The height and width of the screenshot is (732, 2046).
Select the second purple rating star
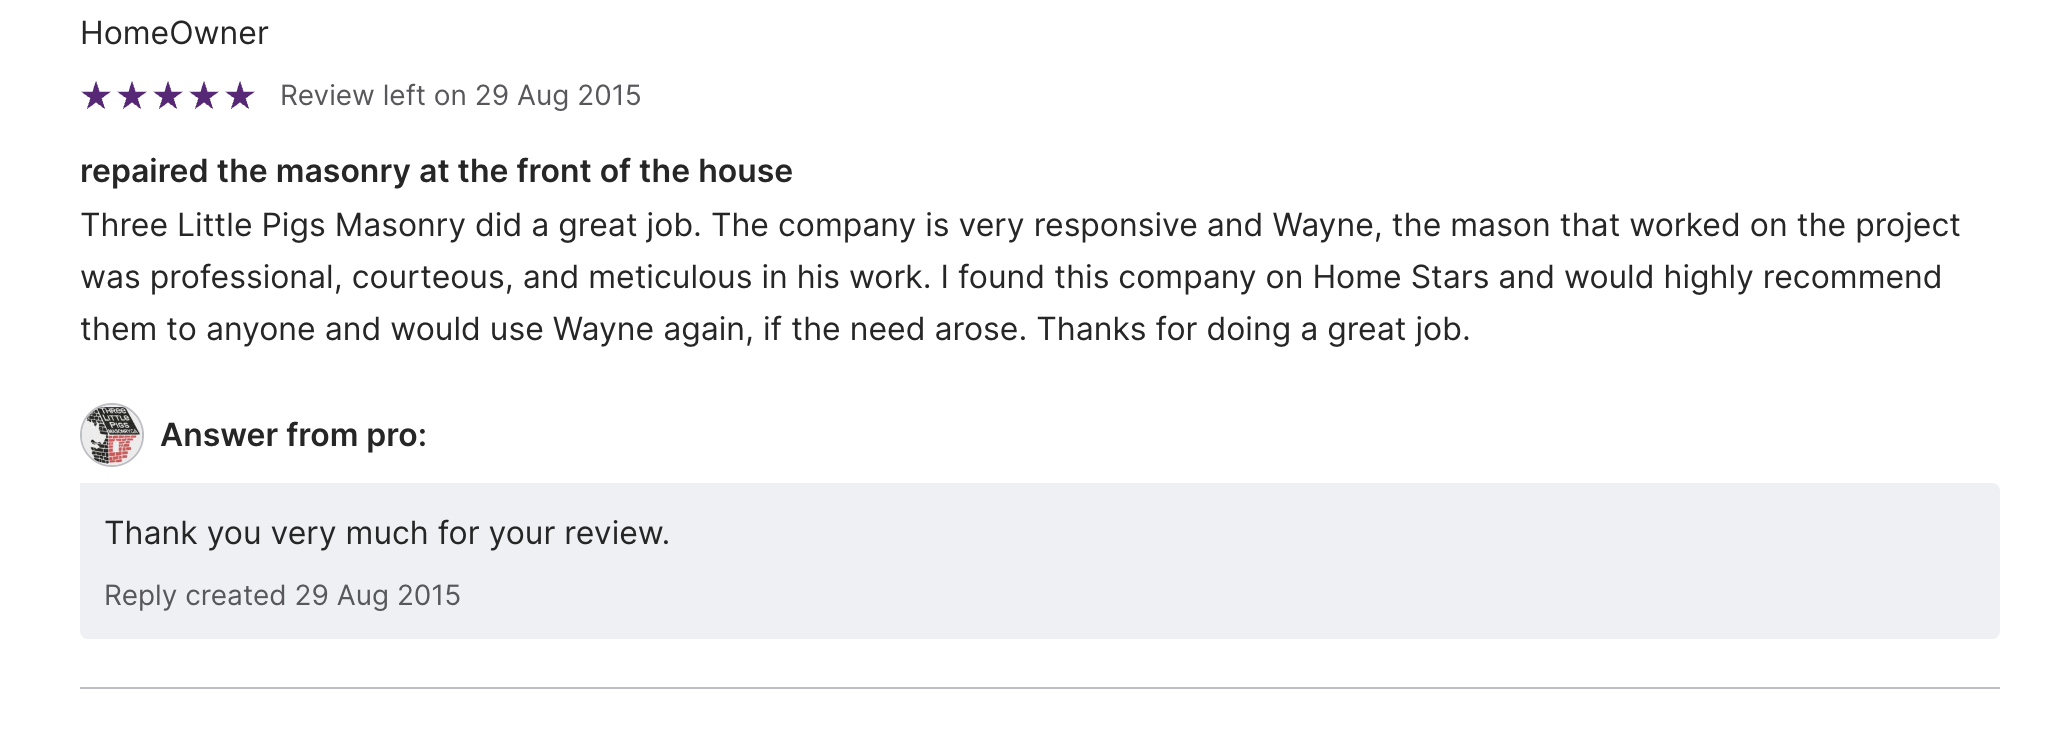pyautogui.click(x=132, y=96)
